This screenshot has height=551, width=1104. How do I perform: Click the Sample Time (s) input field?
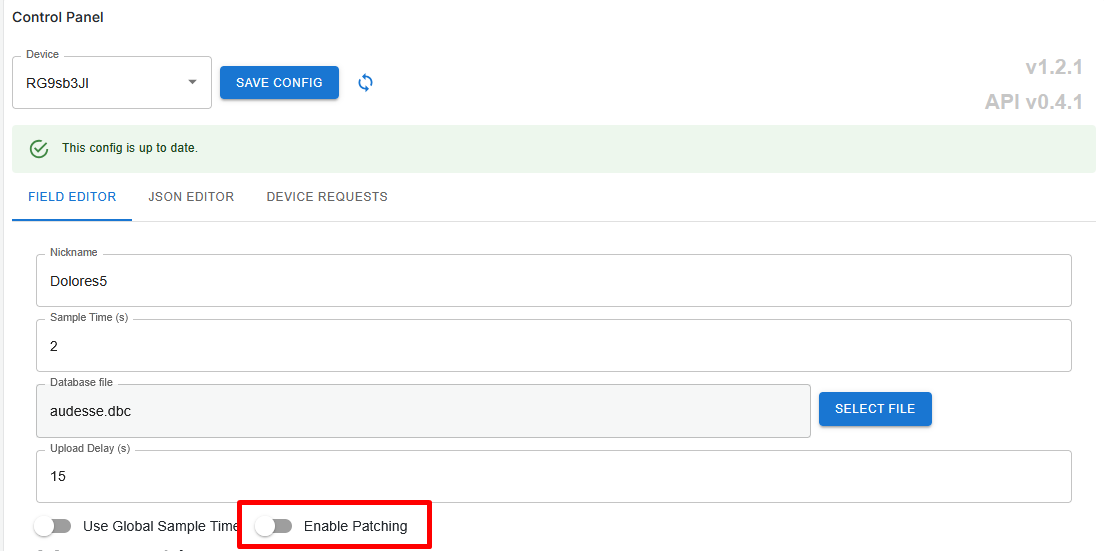point(554,346)
